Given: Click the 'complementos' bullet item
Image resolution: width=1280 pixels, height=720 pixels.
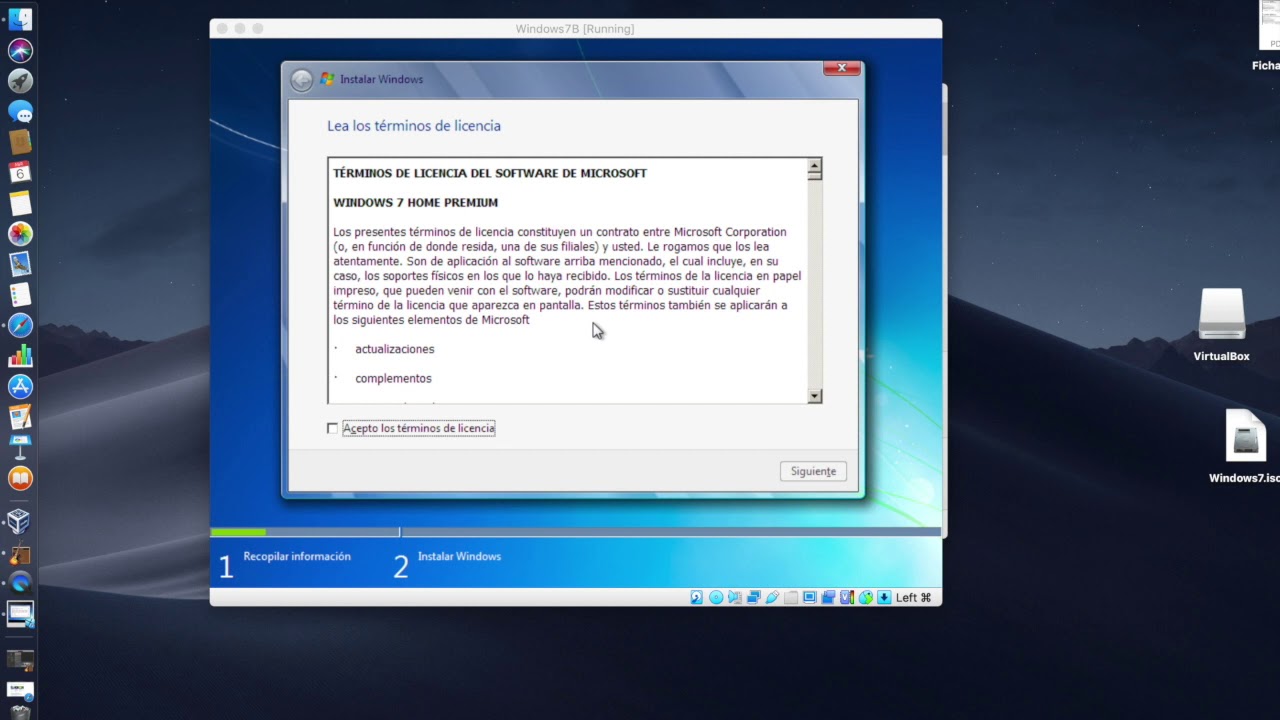Looking at the screenshot, I should click(x=393, y=378).
